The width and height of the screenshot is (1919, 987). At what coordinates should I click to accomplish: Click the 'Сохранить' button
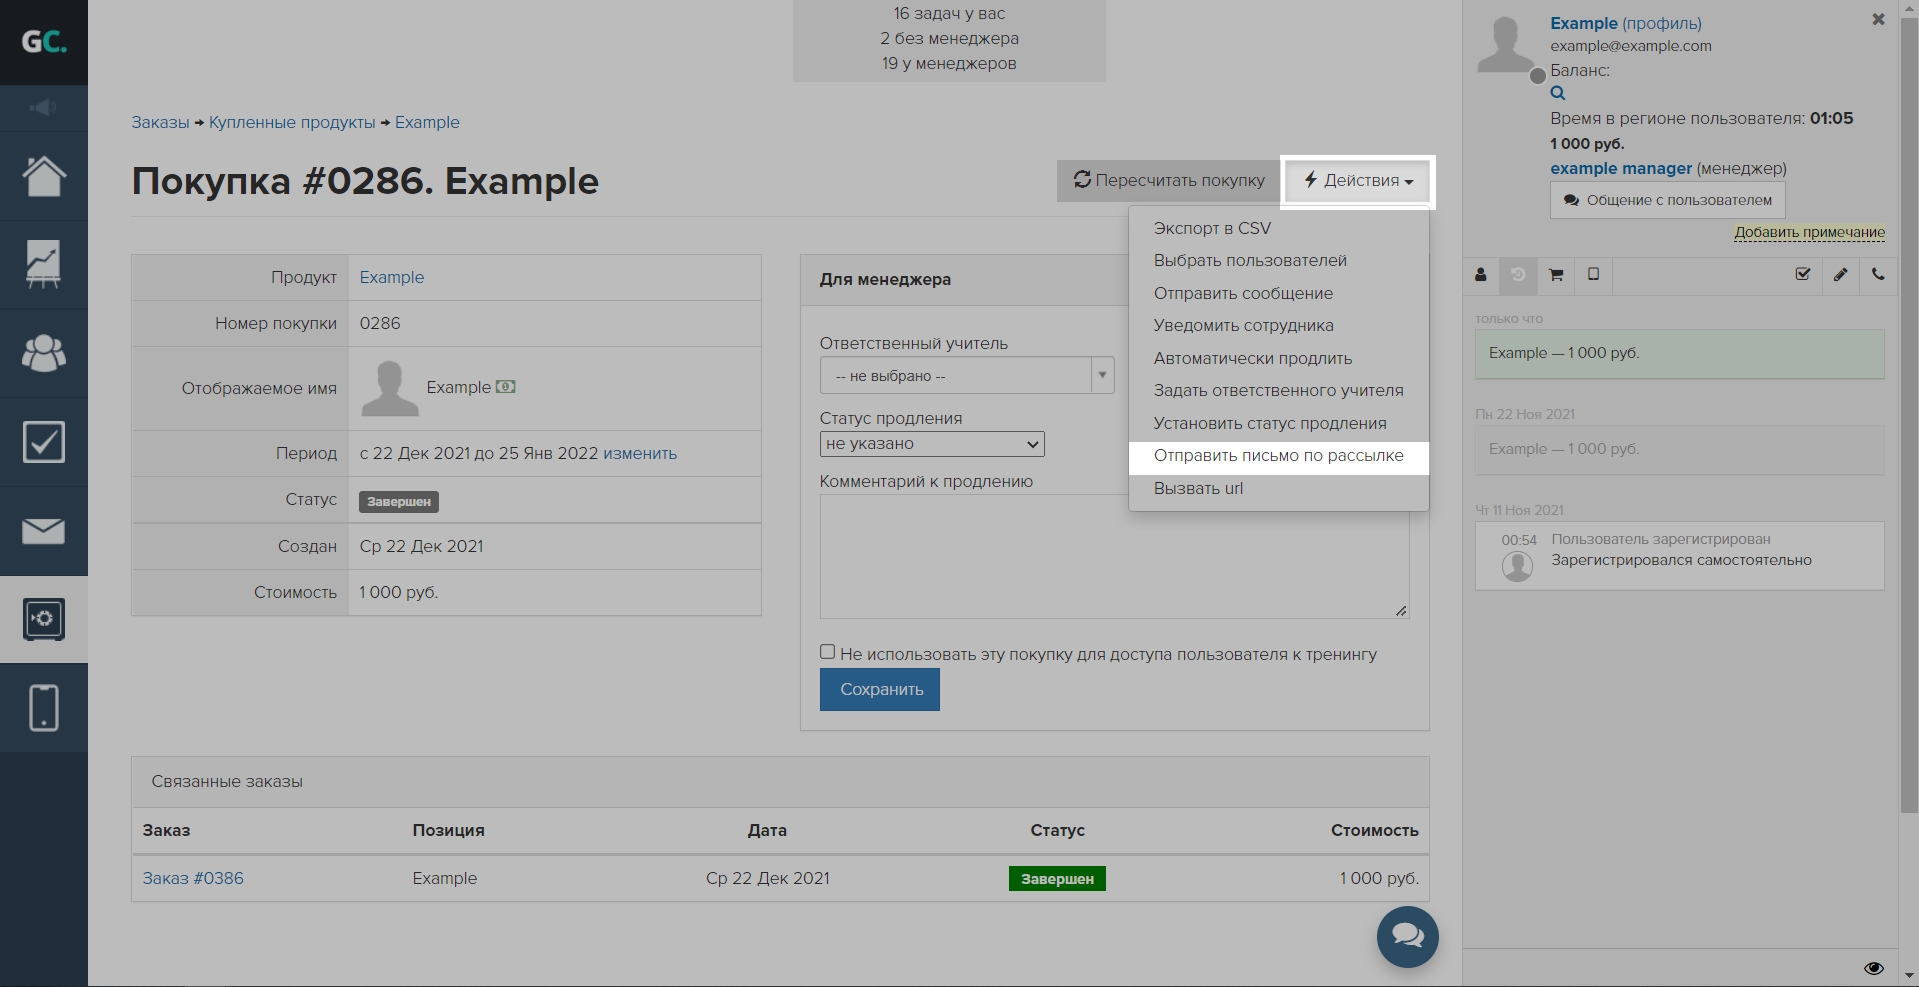pyautogui.click(x=880, y=690)
